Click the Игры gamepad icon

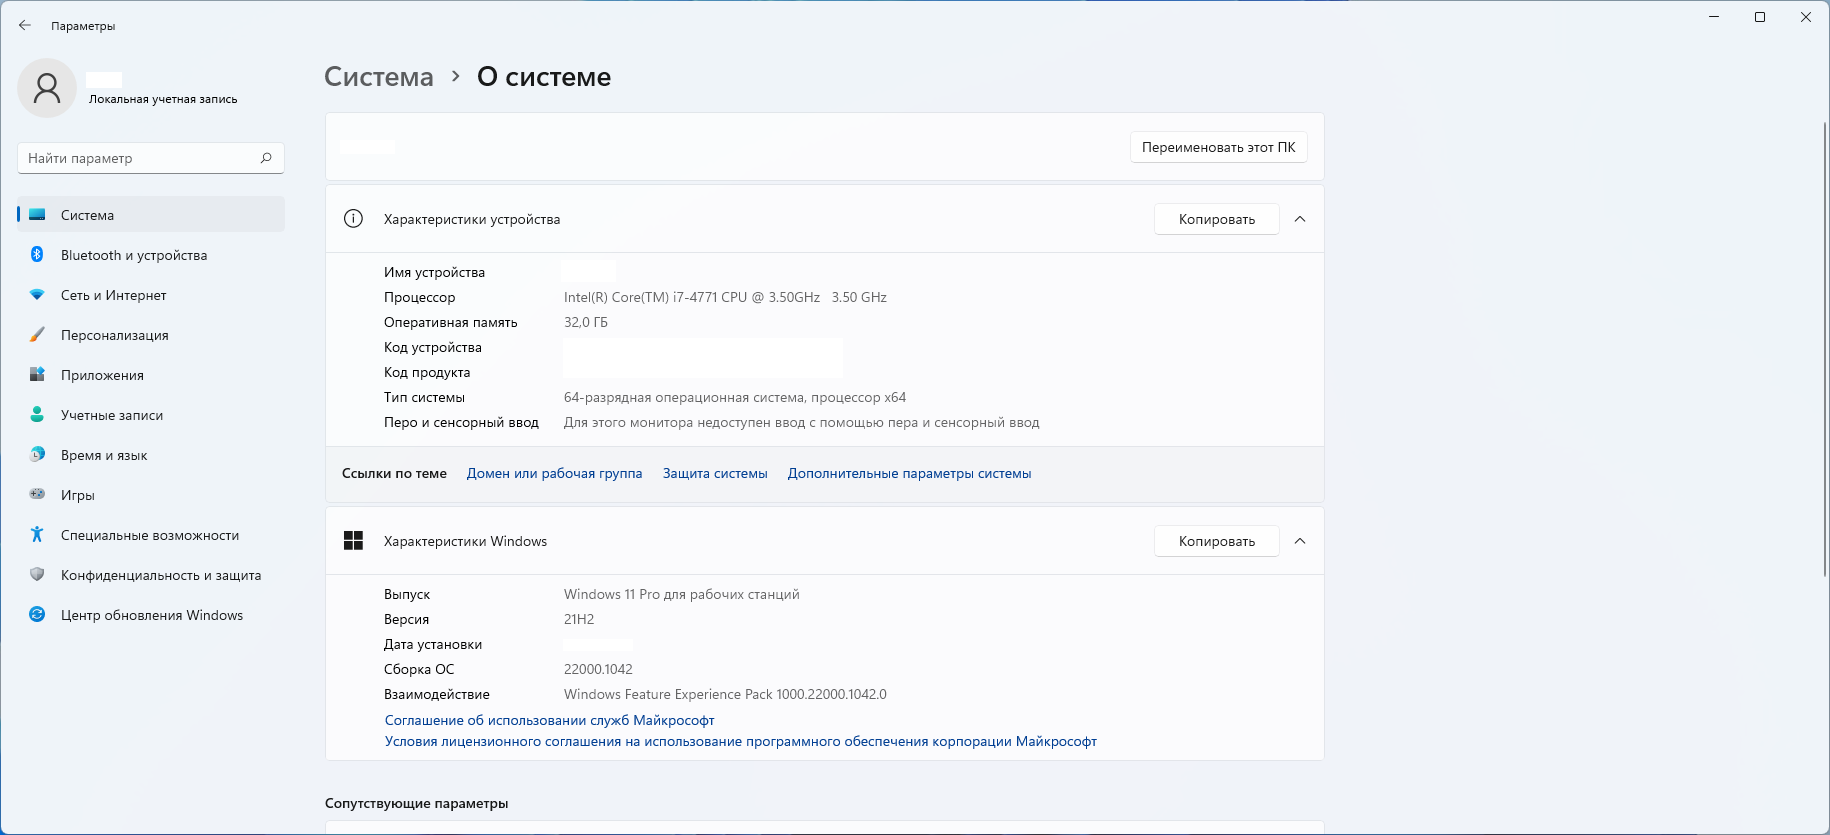point(37,494)
